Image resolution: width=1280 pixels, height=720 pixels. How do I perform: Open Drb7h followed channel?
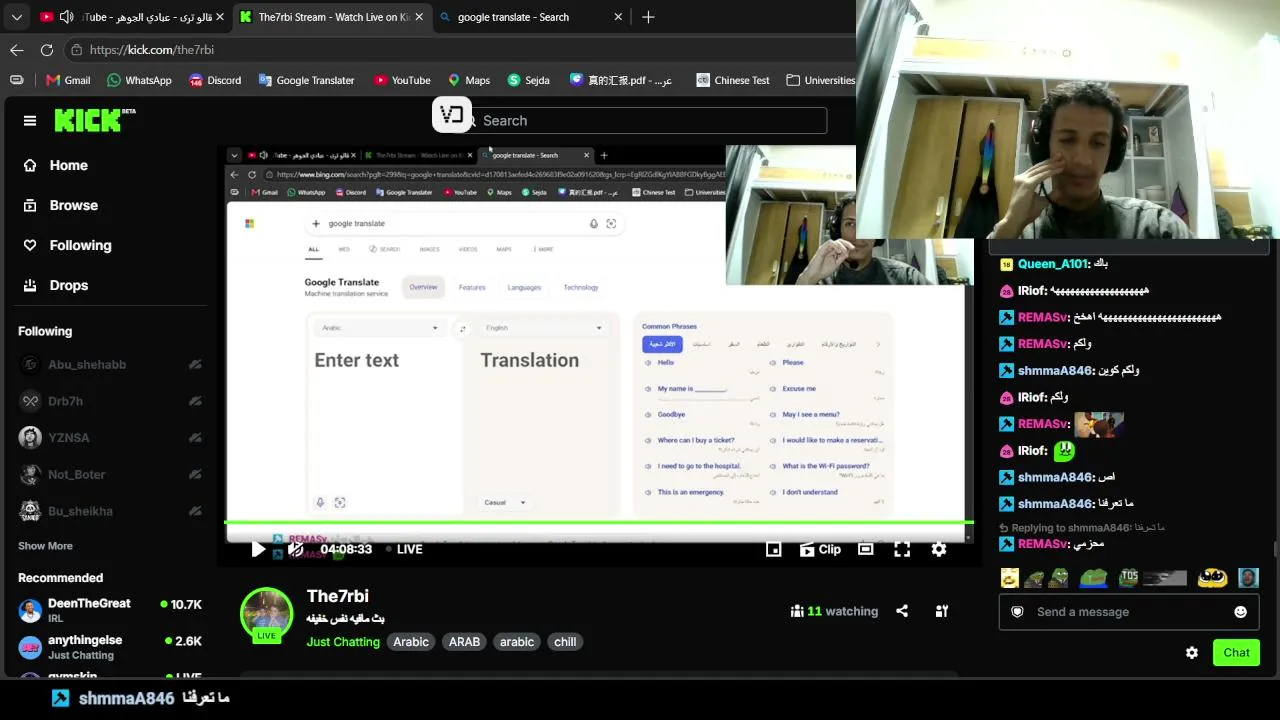tap(110, 401)
